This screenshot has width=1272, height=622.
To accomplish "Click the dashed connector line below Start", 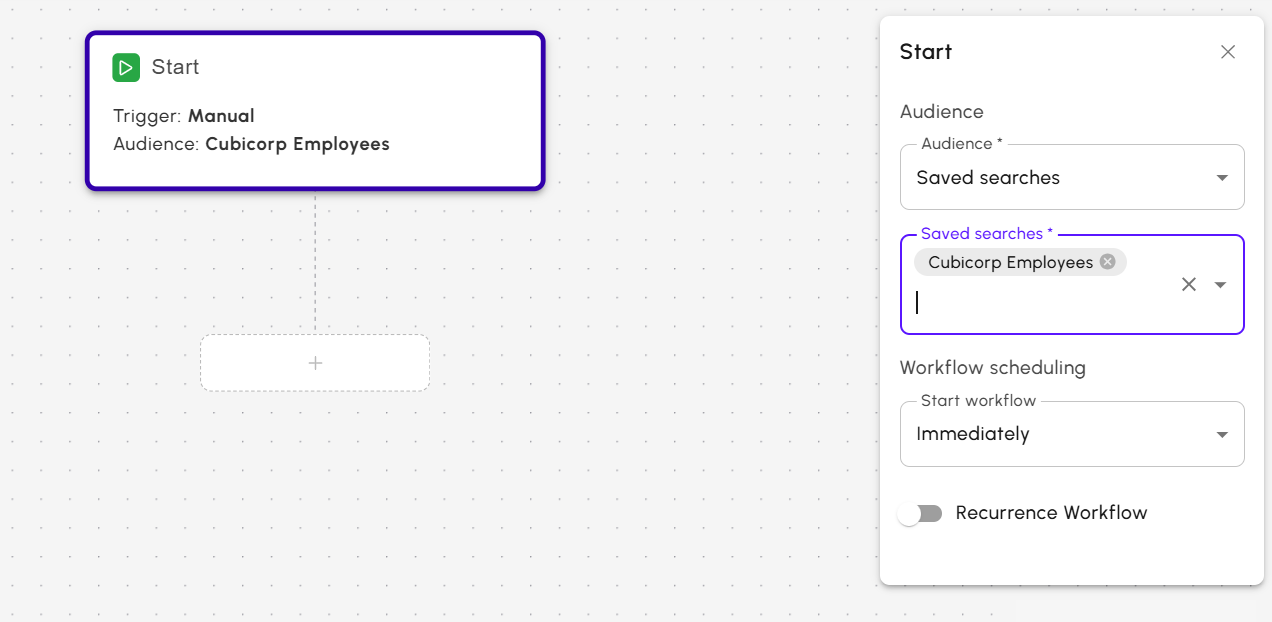I will [315, 260].
